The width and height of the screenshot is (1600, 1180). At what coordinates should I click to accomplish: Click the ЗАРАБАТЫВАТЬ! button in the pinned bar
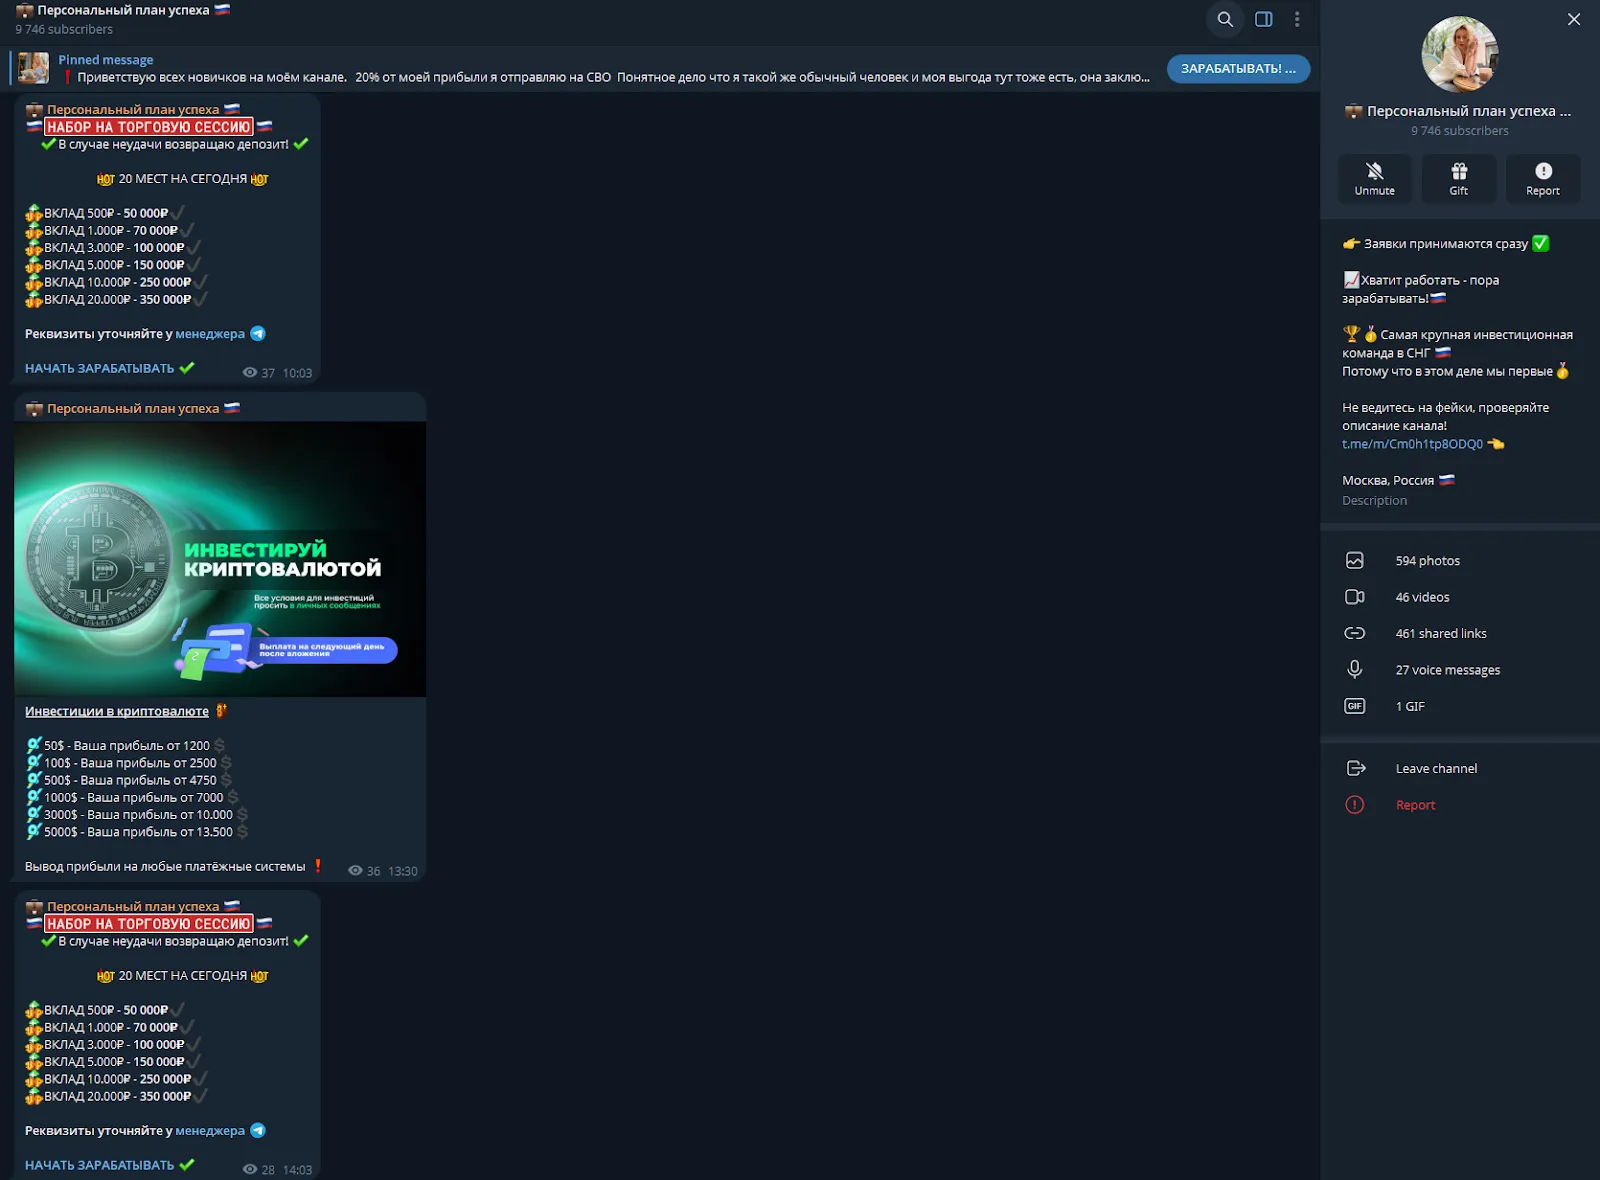click(1238, 68)
